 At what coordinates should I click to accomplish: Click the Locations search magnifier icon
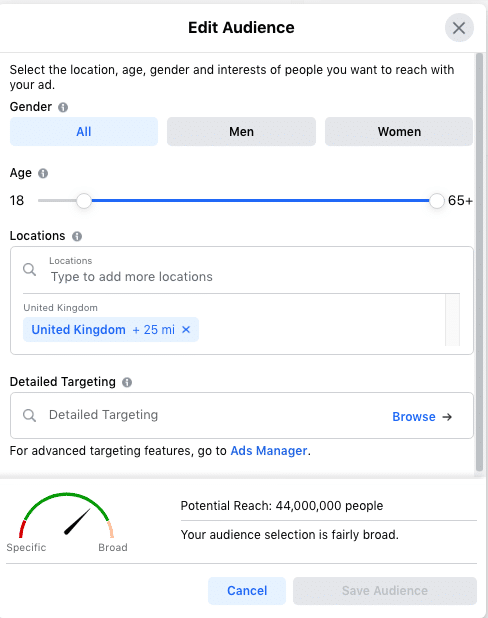pos(30,270)
